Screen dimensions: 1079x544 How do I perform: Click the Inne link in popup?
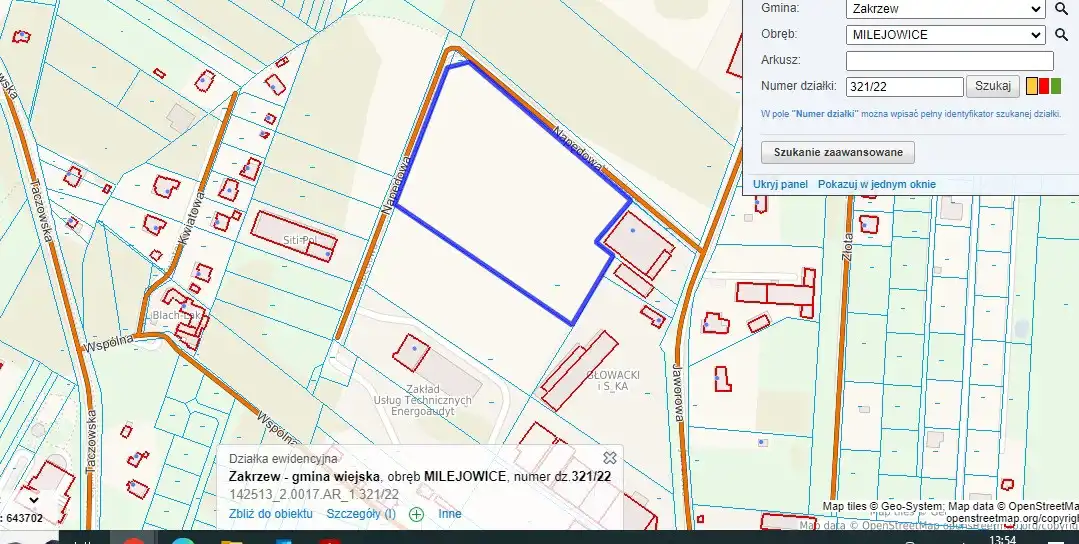pyautogui.click(x=449, y=514)
